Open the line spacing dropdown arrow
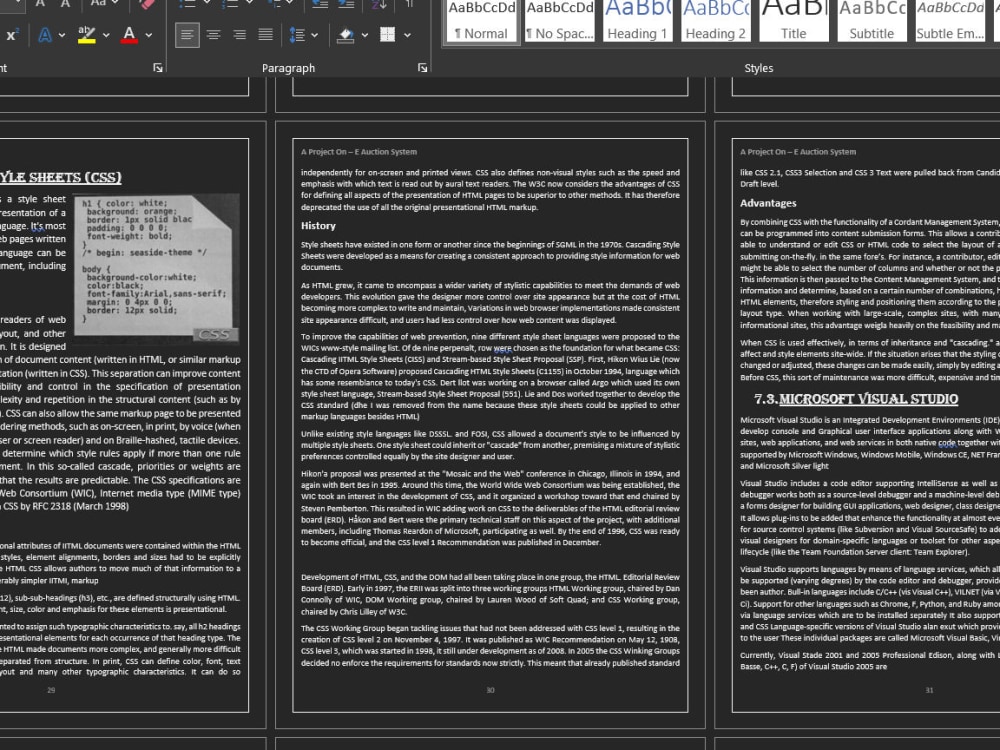The image size is (1000, 750). (x=314, y=35)
